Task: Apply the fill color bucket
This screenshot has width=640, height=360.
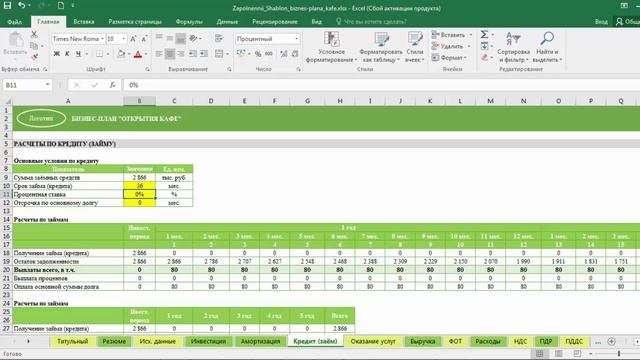Action: (121, 54)
